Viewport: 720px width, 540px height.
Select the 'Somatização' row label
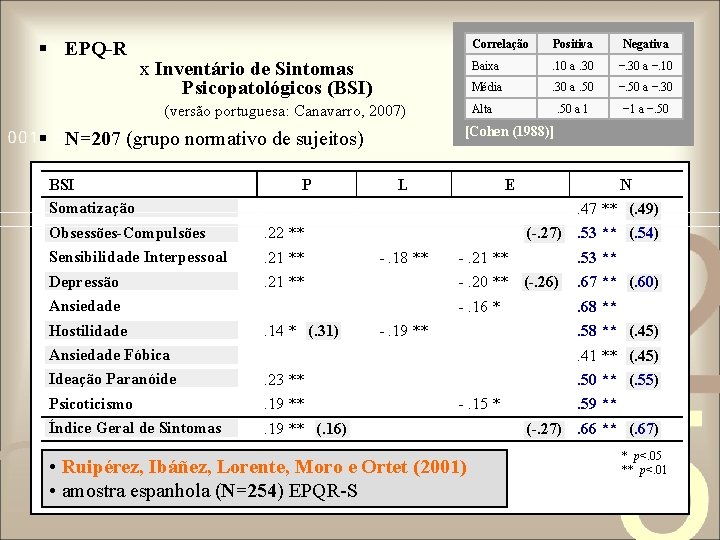[x=92, y=208]
